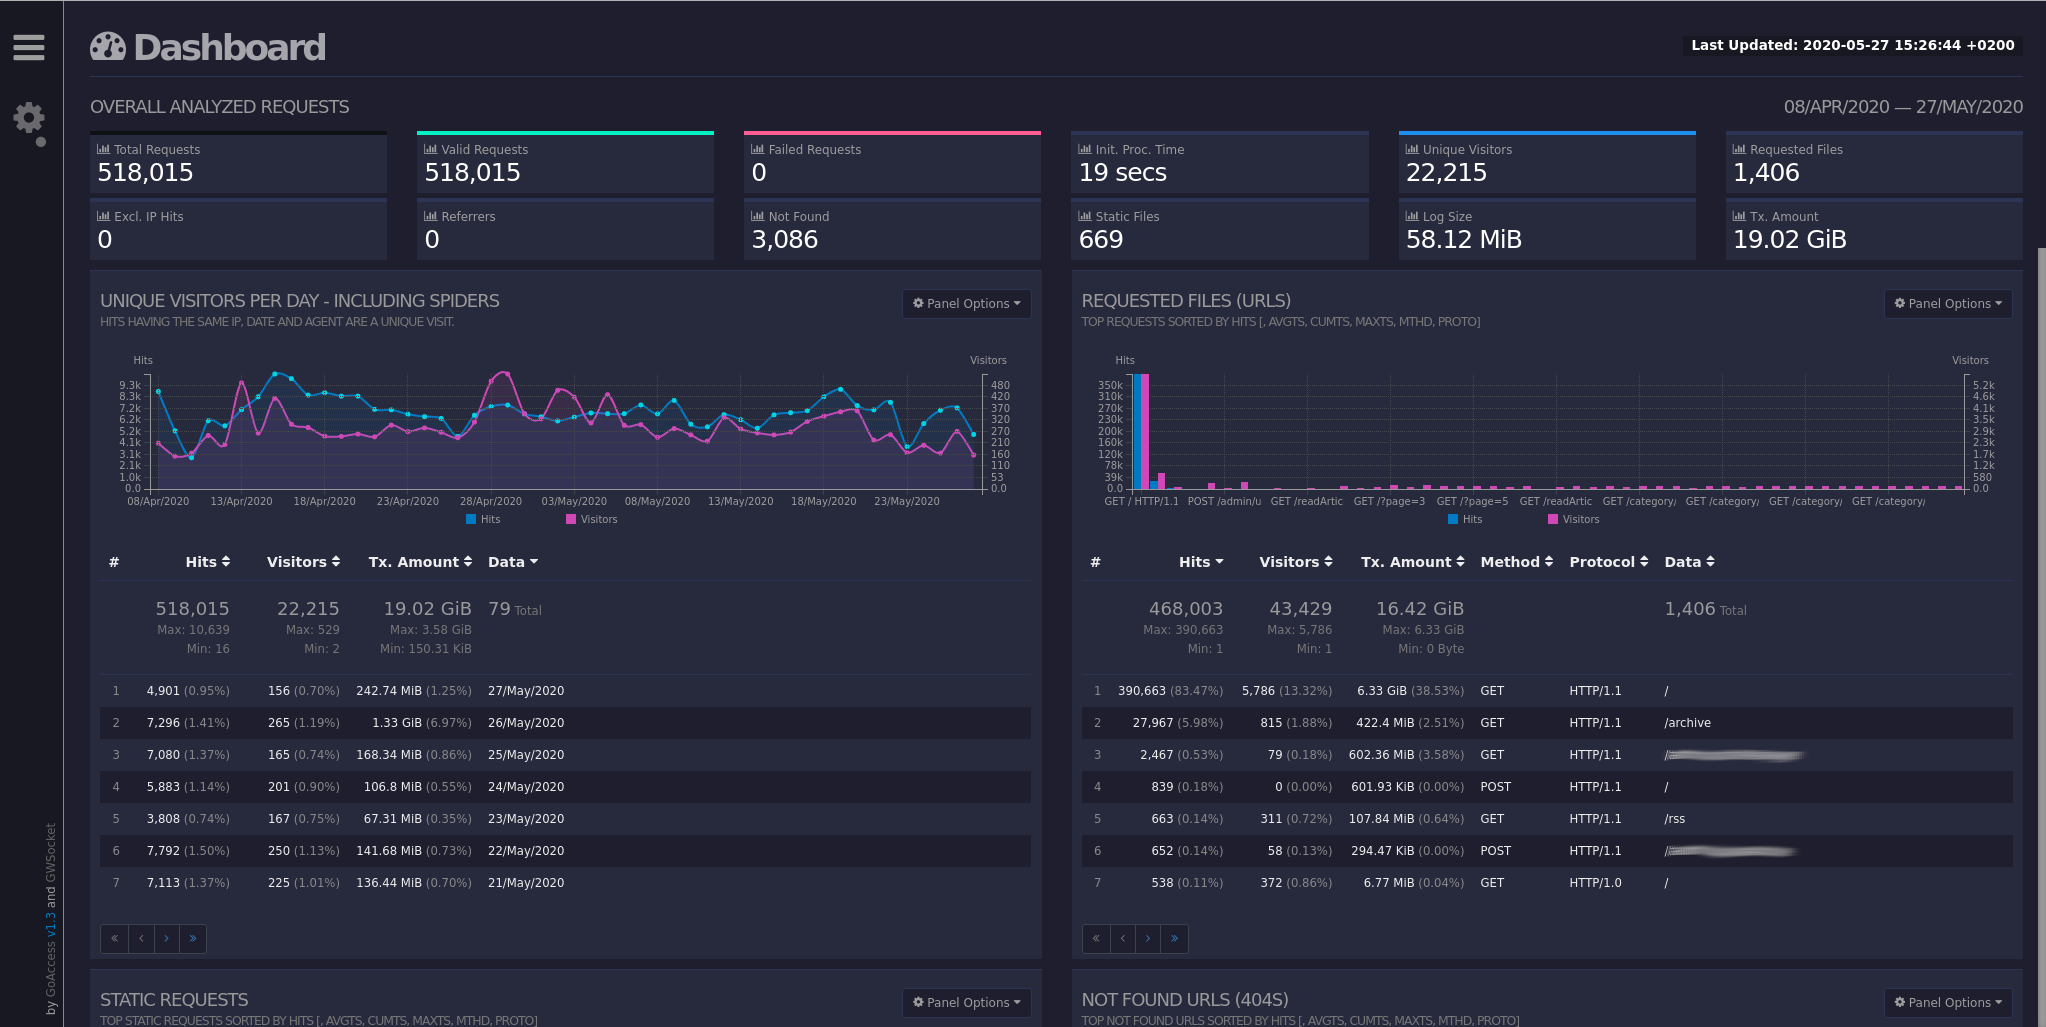Click the Dashboard gauge icon

[x=108, y=47]
